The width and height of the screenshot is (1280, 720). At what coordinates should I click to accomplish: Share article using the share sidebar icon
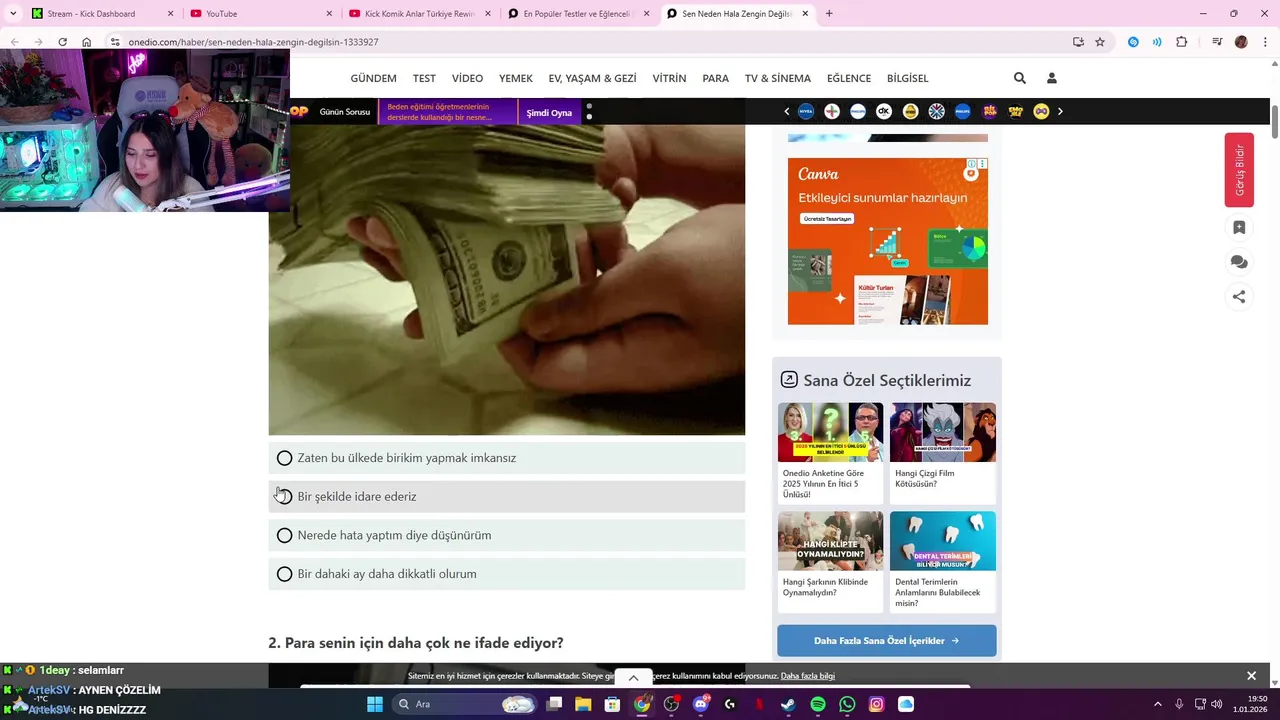[1239, 296]
